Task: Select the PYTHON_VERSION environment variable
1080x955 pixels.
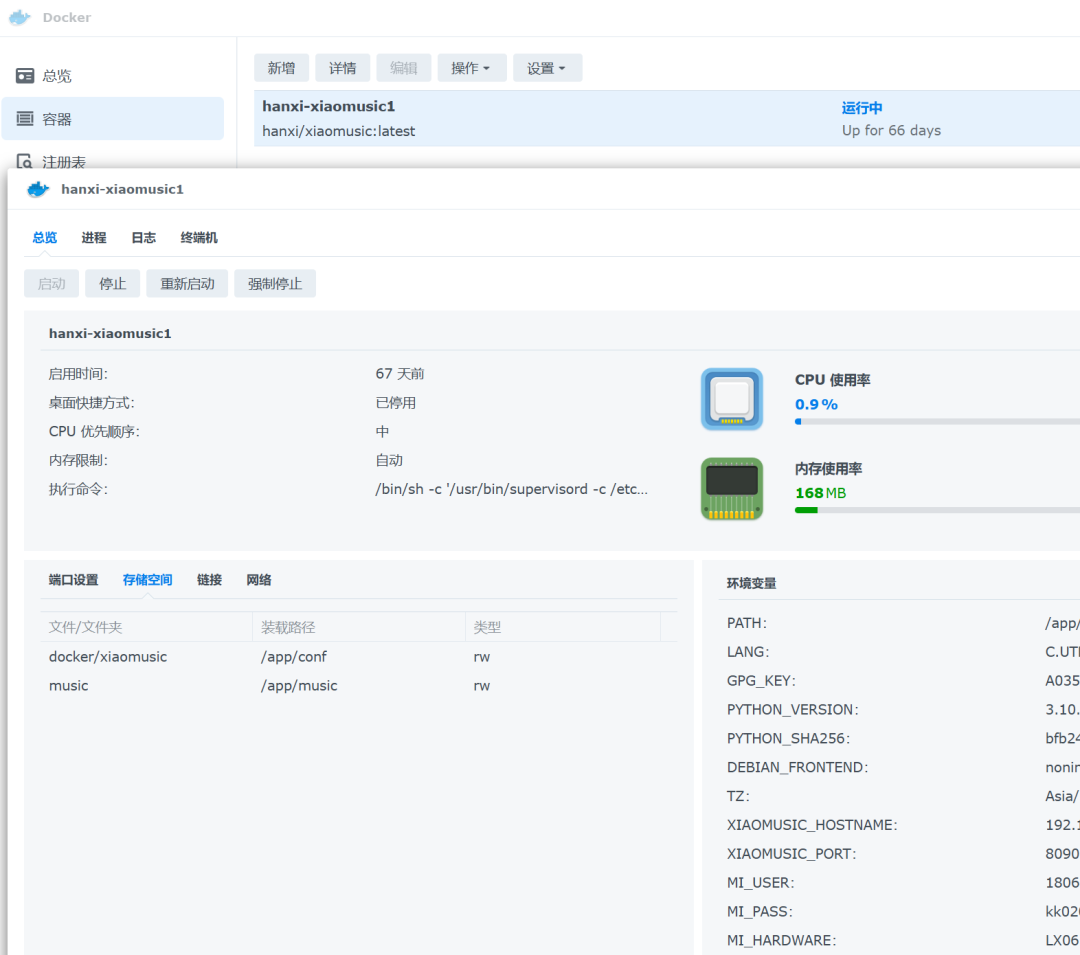Action: pos(793,709)
